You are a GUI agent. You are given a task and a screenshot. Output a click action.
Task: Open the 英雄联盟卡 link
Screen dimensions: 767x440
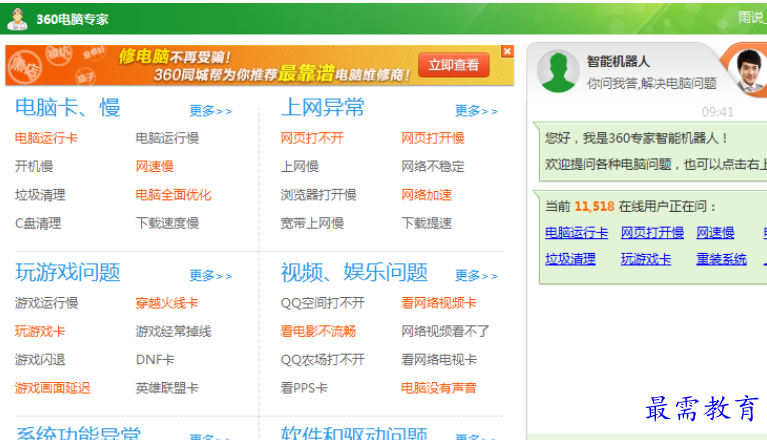[167, 388]
